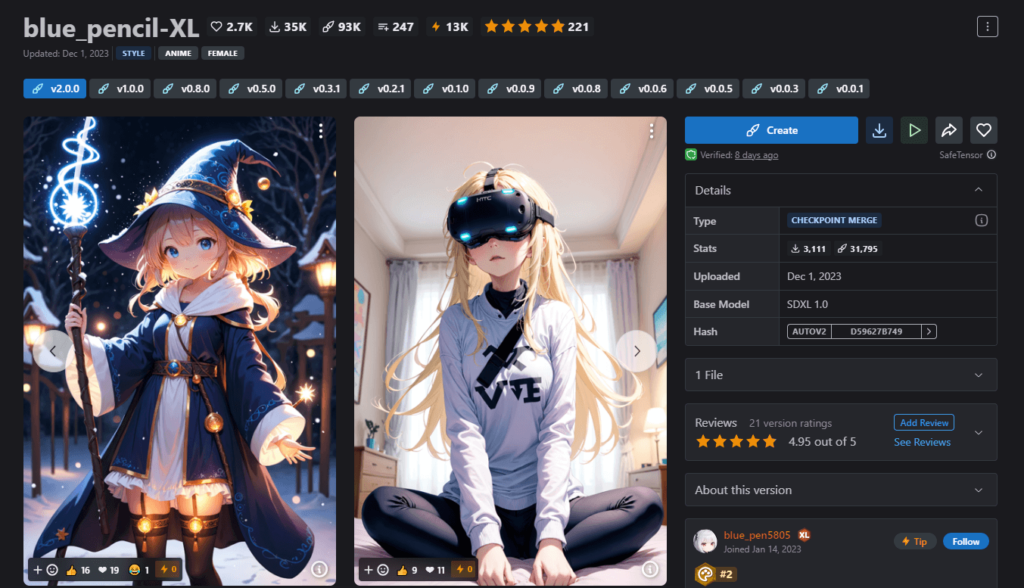Click the share arrow icon
Image resolution: width=1024 pixels, height=588 pixels.
coord(948,130)
